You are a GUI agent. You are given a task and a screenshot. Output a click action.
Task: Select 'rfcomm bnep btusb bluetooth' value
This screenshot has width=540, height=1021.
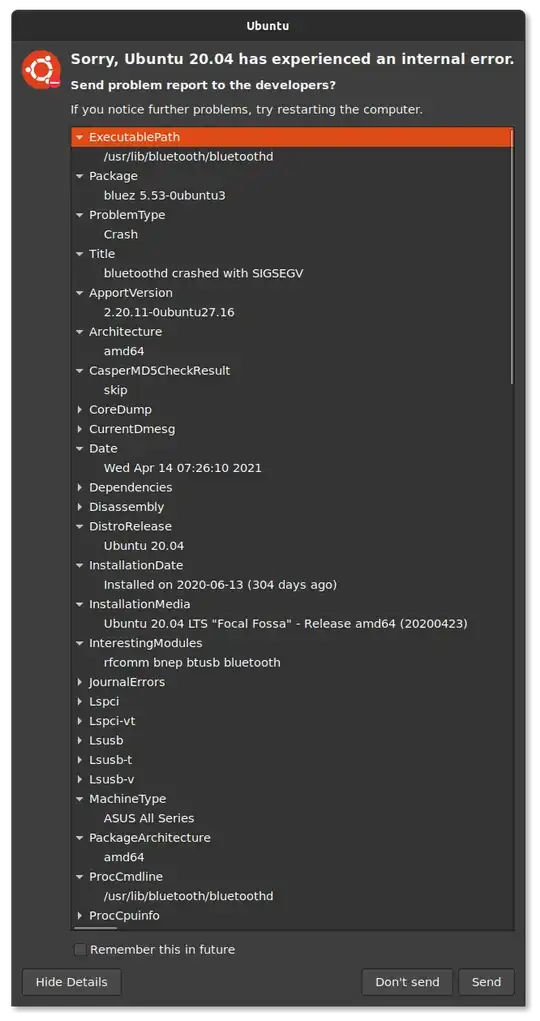(x=192, y=662)
